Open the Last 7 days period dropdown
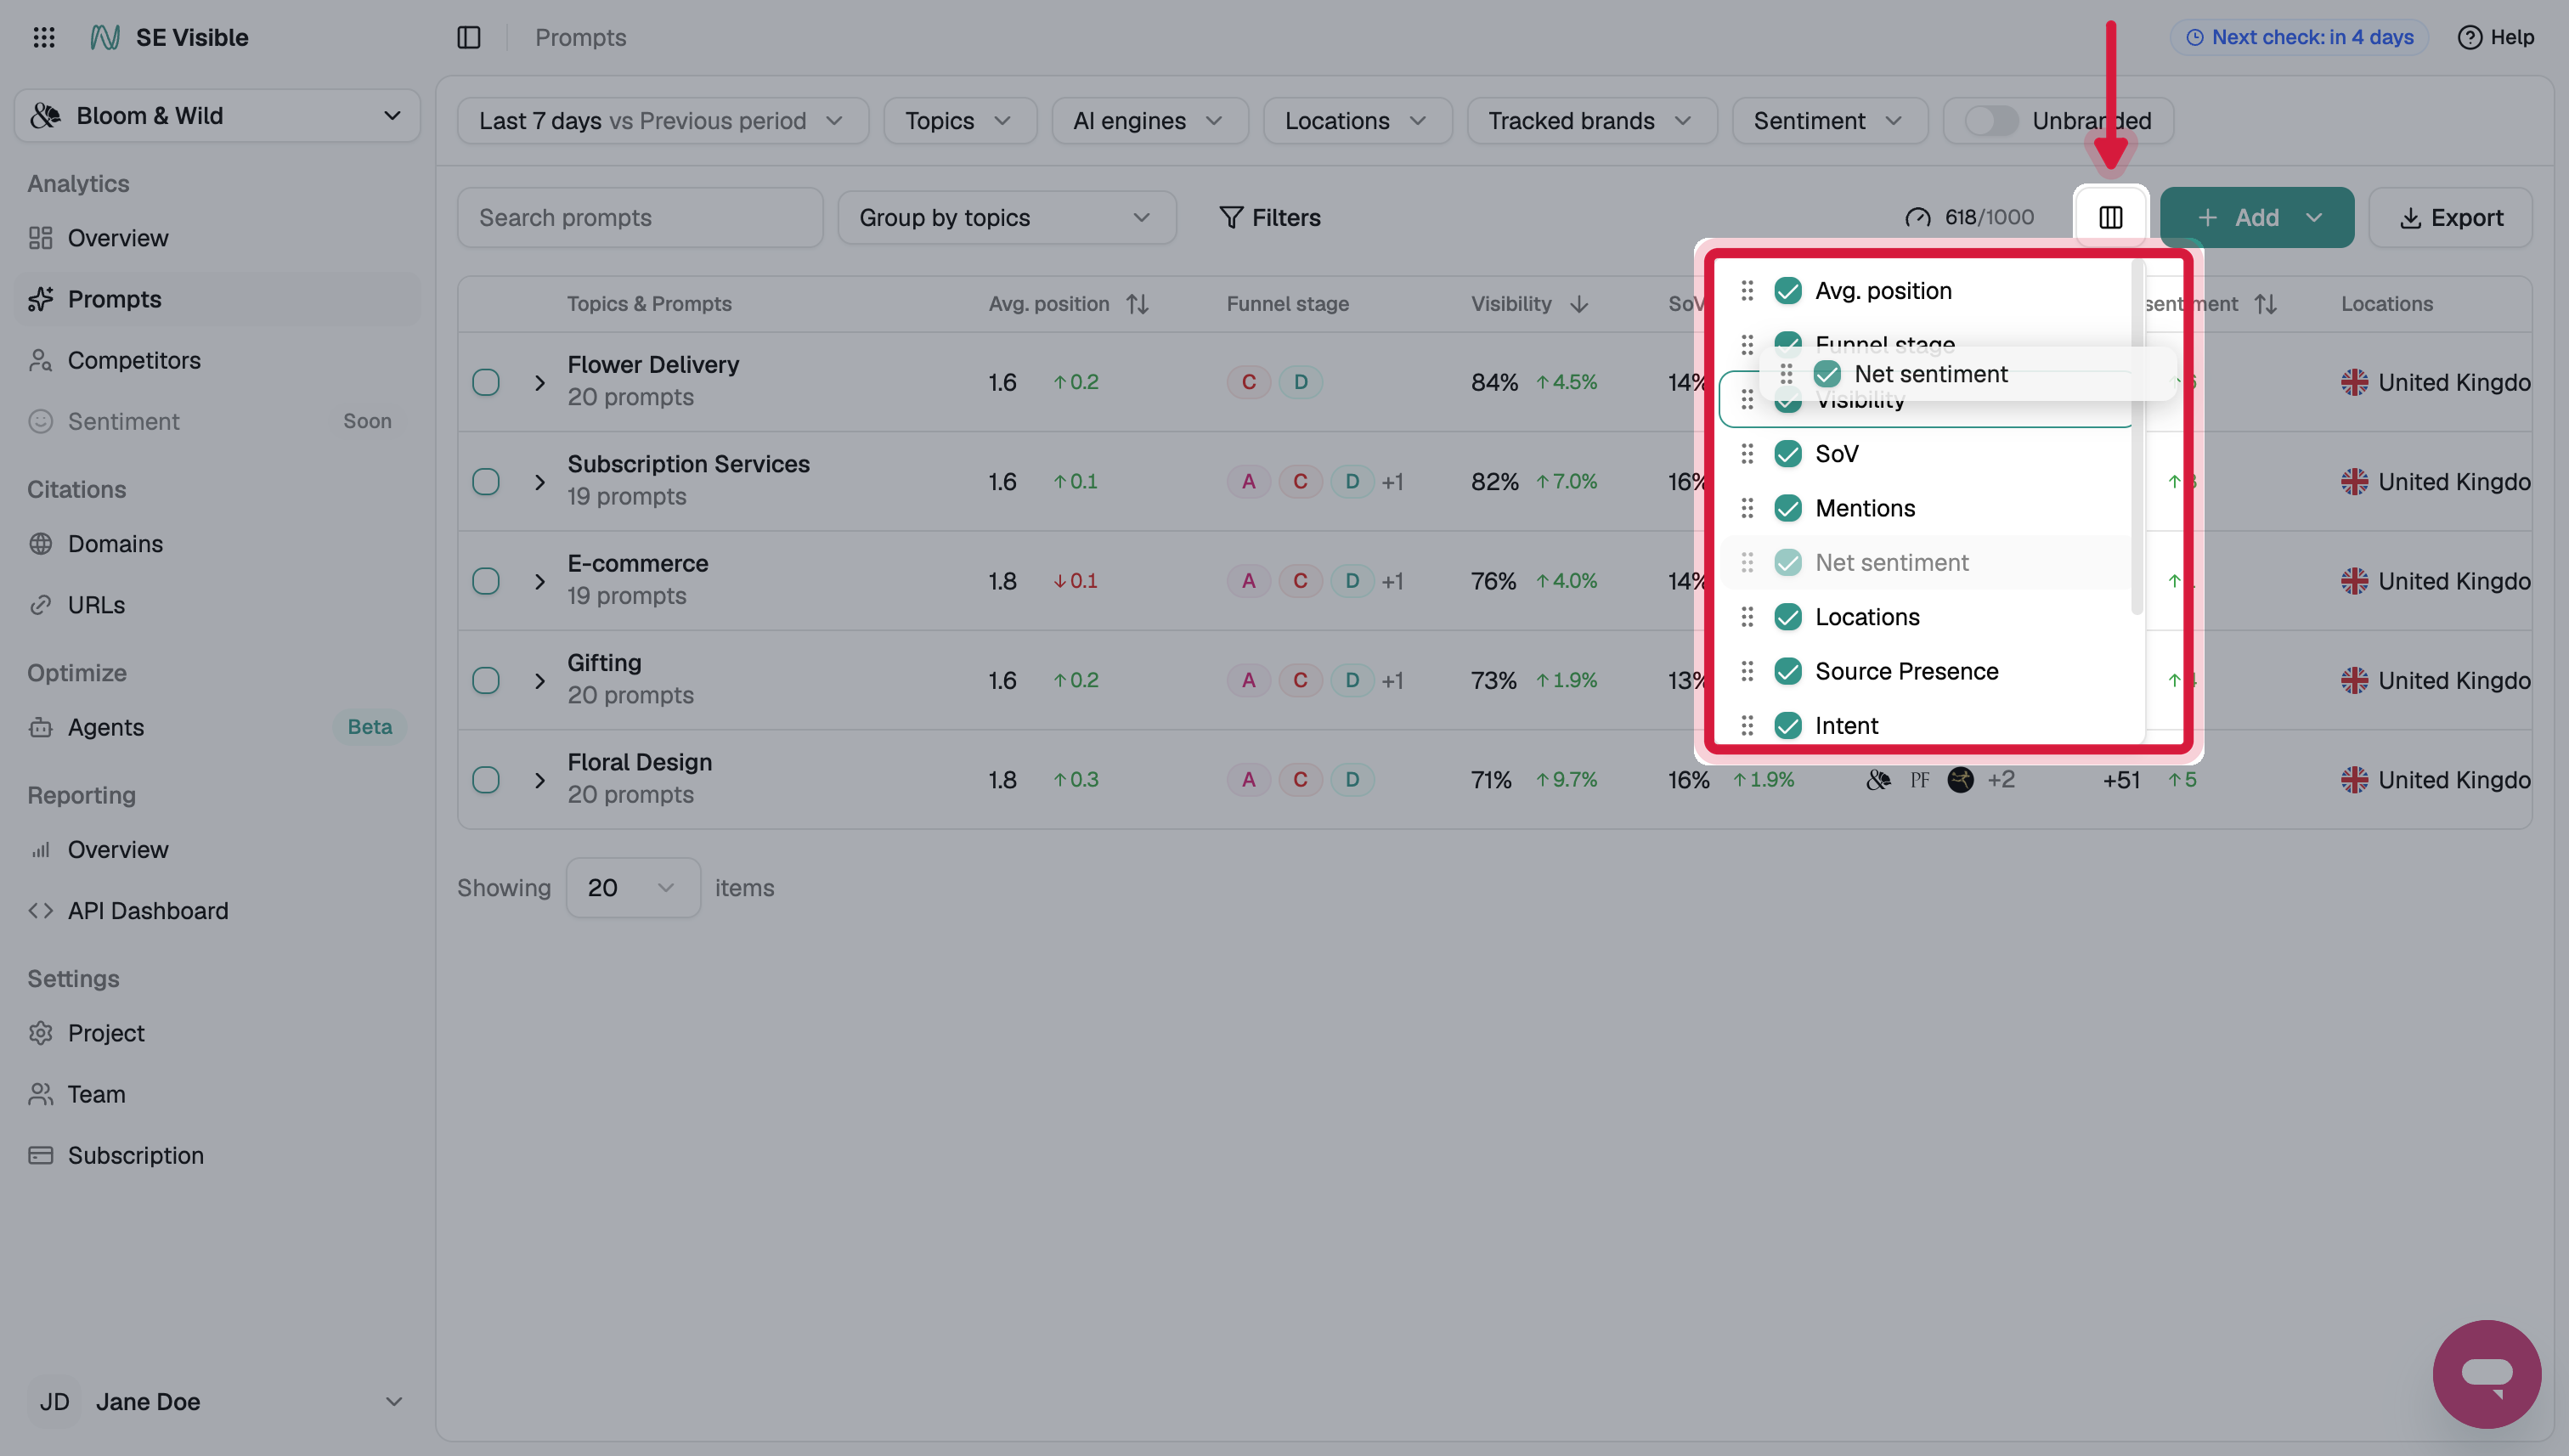Screen dimensions: 2569x1456 point(663,121)
